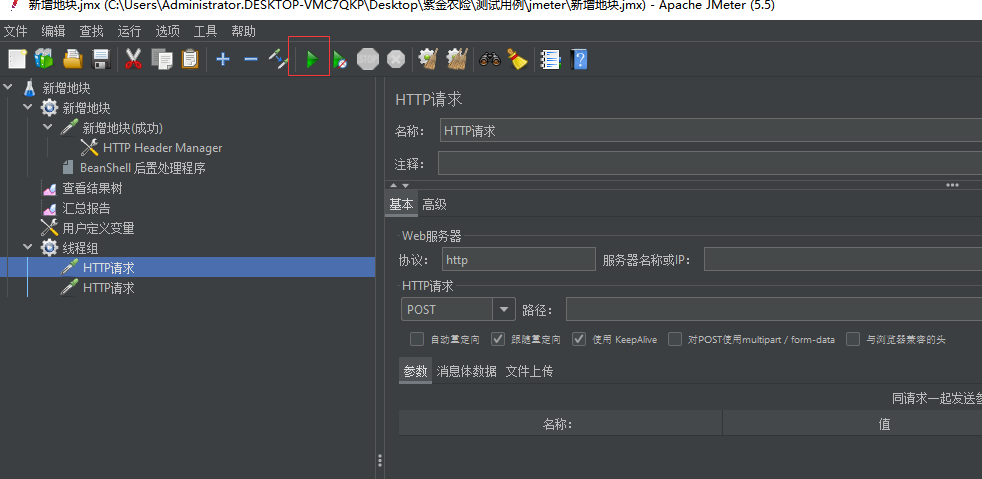This screenshot has height=479, width=982.
Task: Click the Save test plan floppy icon
Action: coord(101,60)
